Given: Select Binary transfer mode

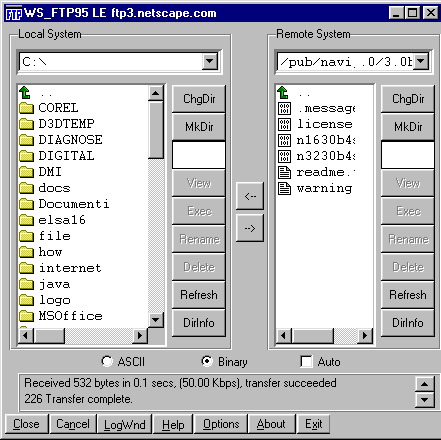Looking at the screenshot, I should tap(207, 361).
